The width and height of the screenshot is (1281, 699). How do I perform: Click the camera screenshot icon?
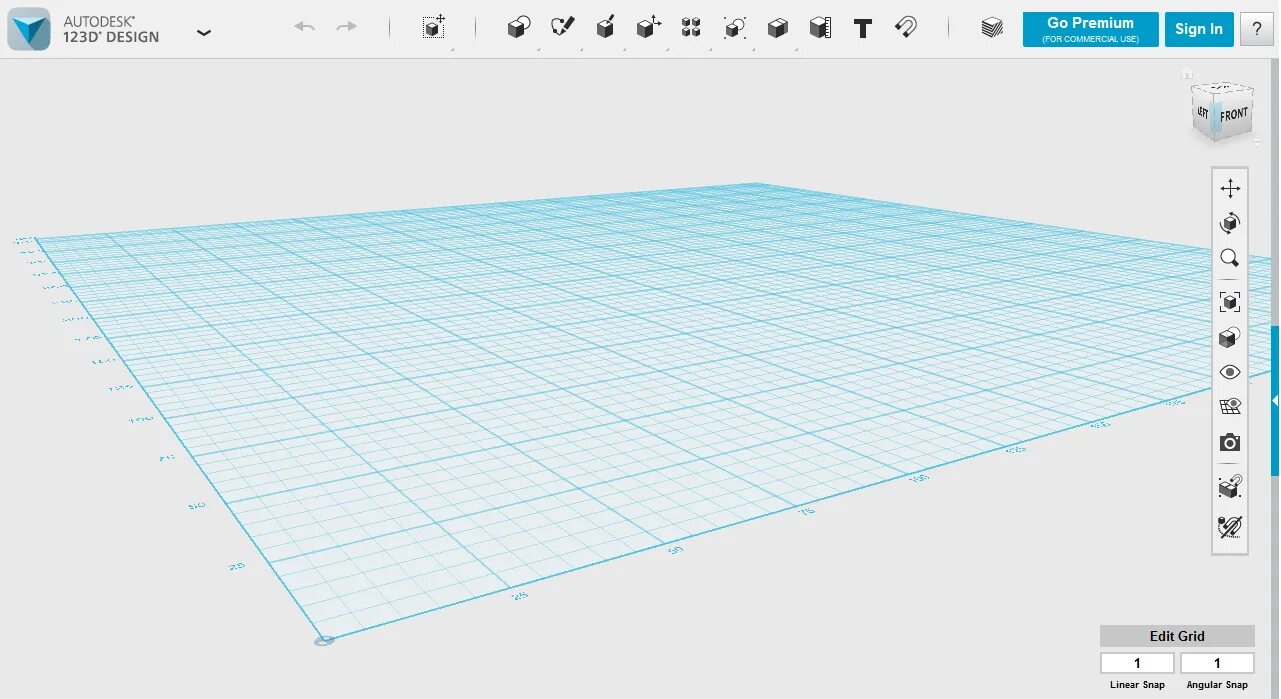coord(1230,442)
